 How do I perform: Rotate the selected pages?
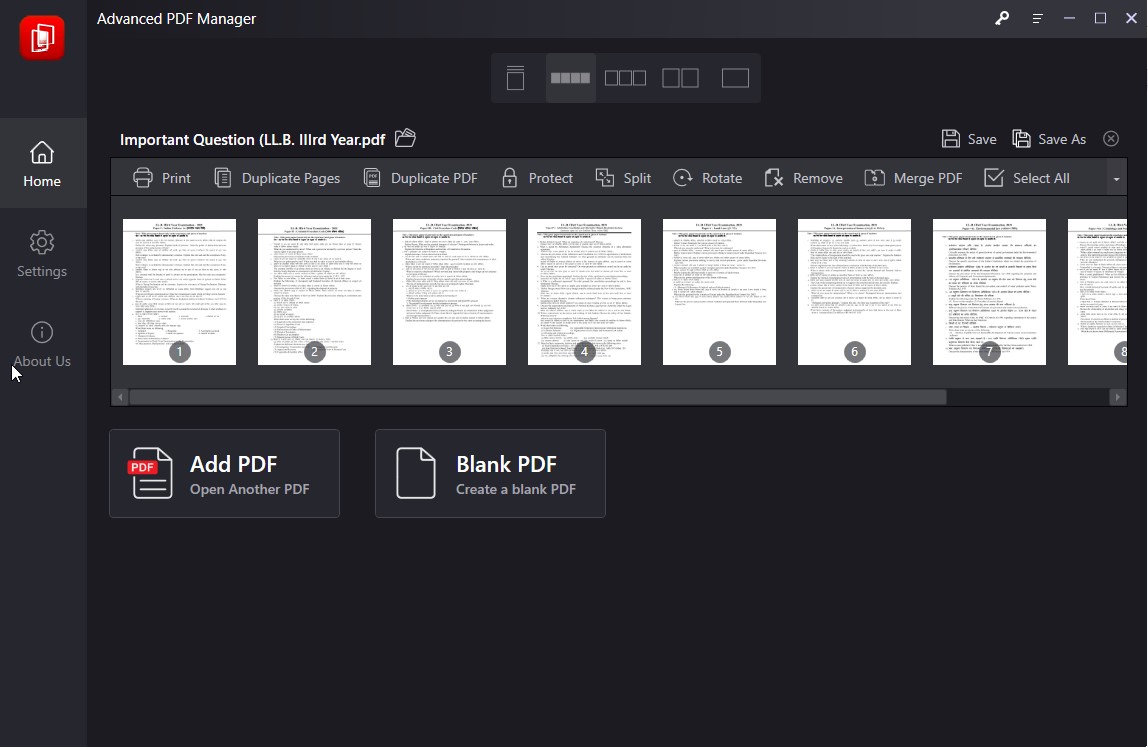click(707, 177)
